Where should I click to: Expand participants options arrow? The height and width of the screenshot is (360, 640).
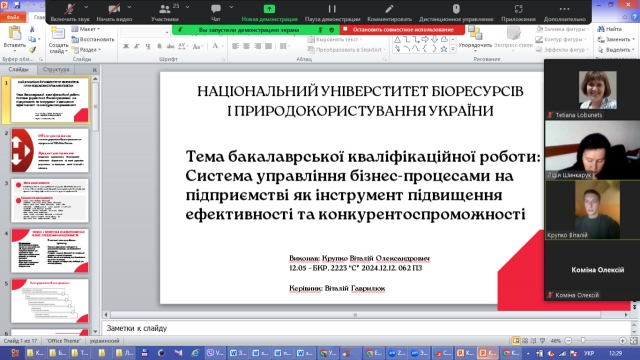coord(187,7)
